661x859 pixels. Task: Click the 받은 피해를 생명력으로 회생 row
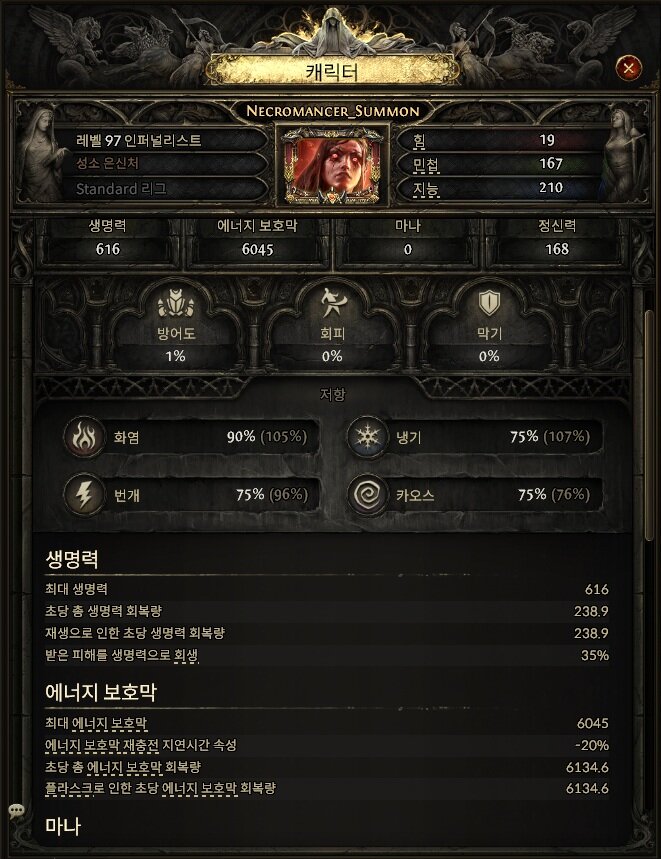click(x=326, y=655)
